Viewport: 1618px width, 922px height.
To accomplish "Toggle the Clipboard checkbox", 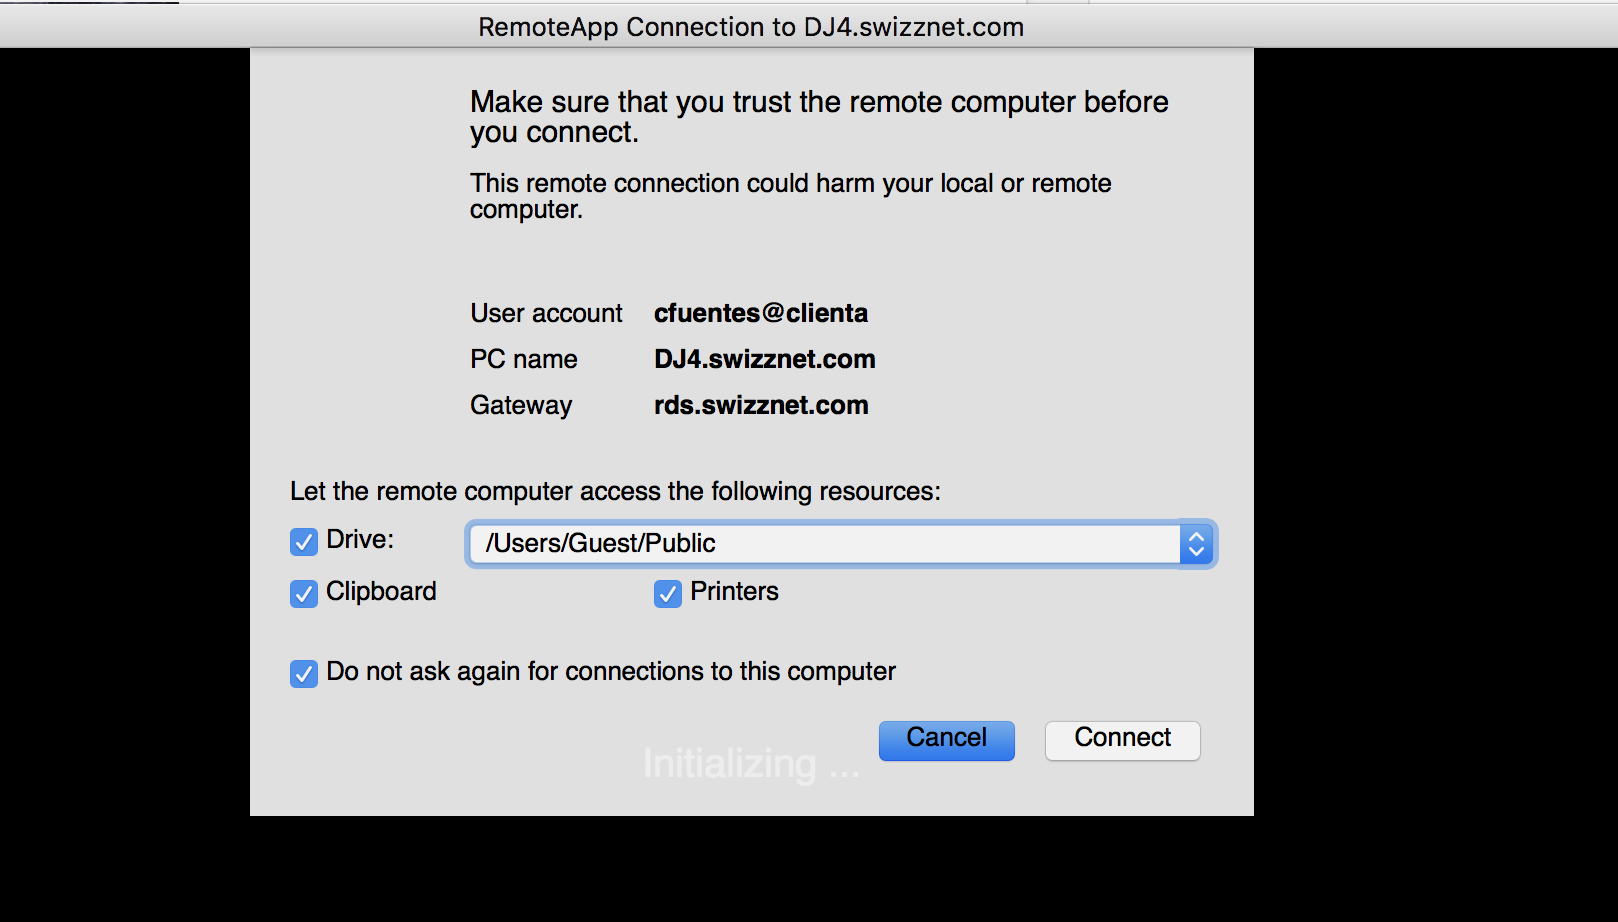I will [304, 594].
